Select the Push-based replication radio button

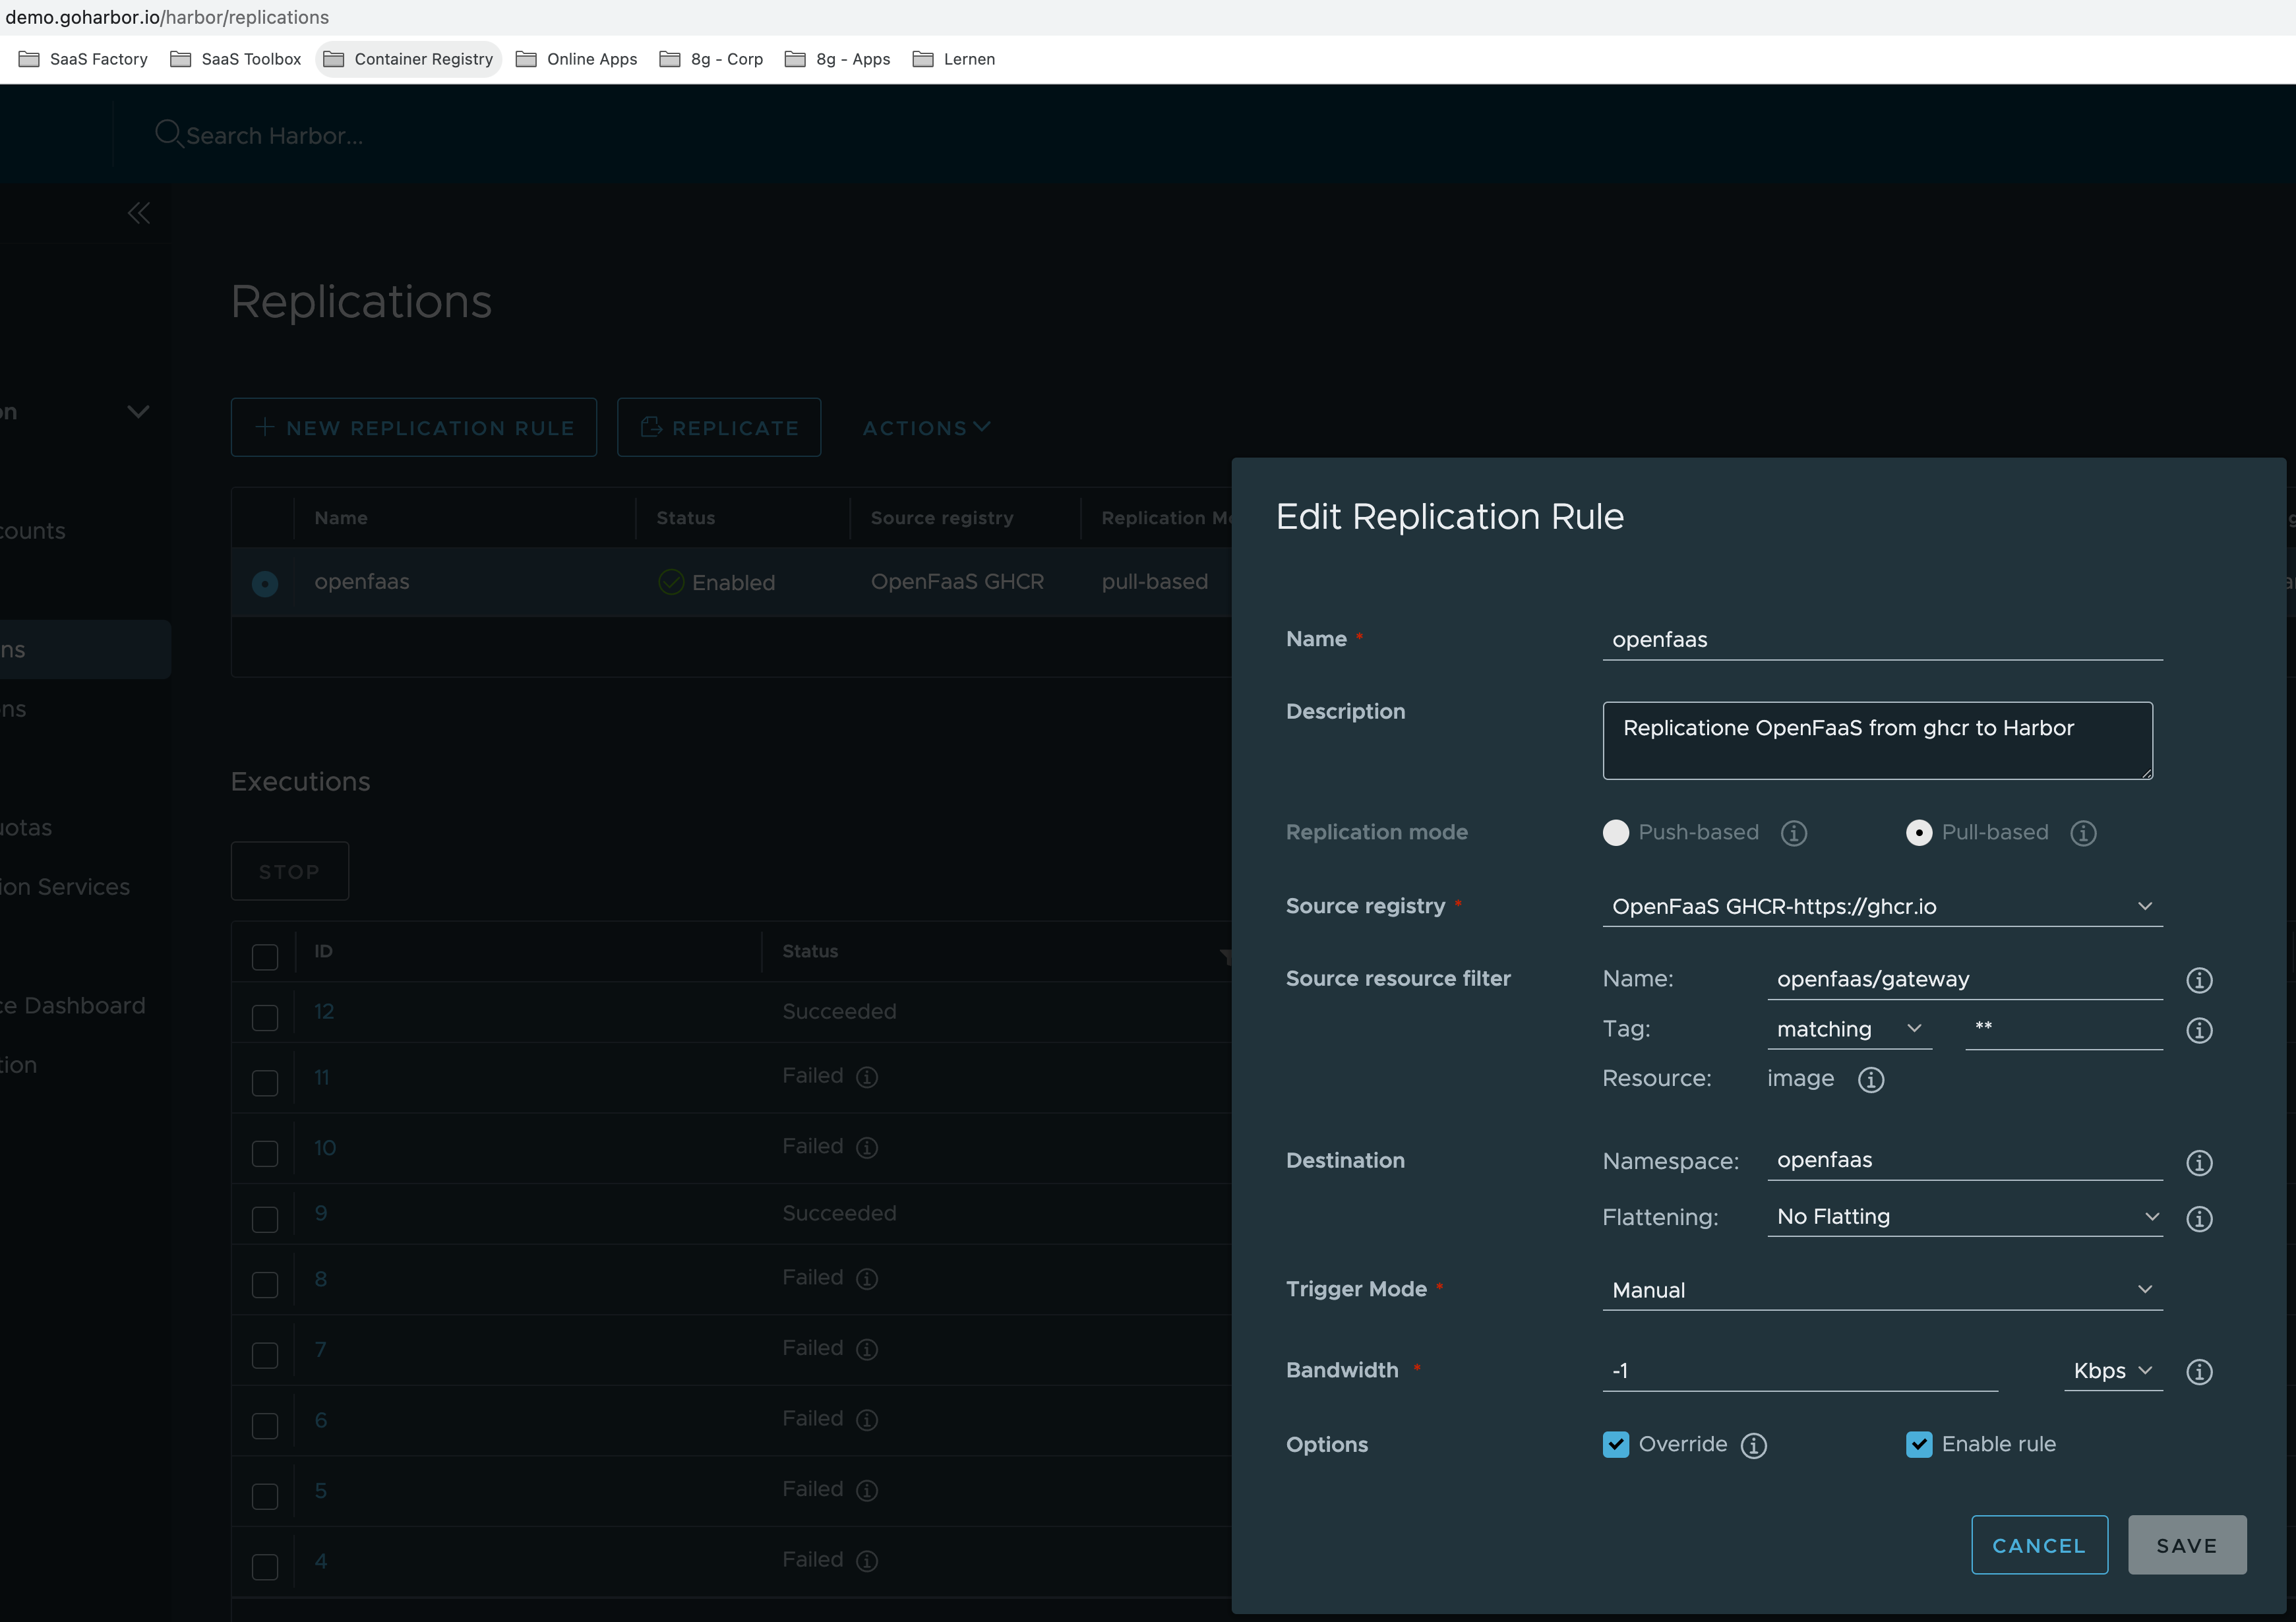coord(1616,832)
